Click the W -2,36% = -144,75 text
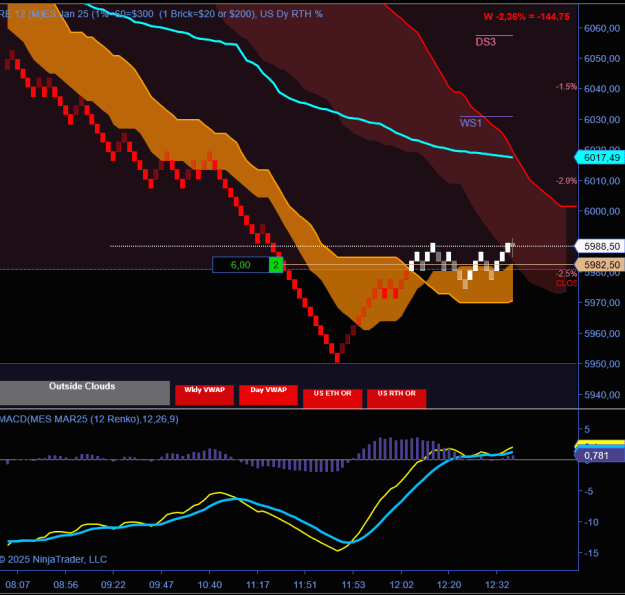Viewport: 625px width, 595px height. click(527, 17)
